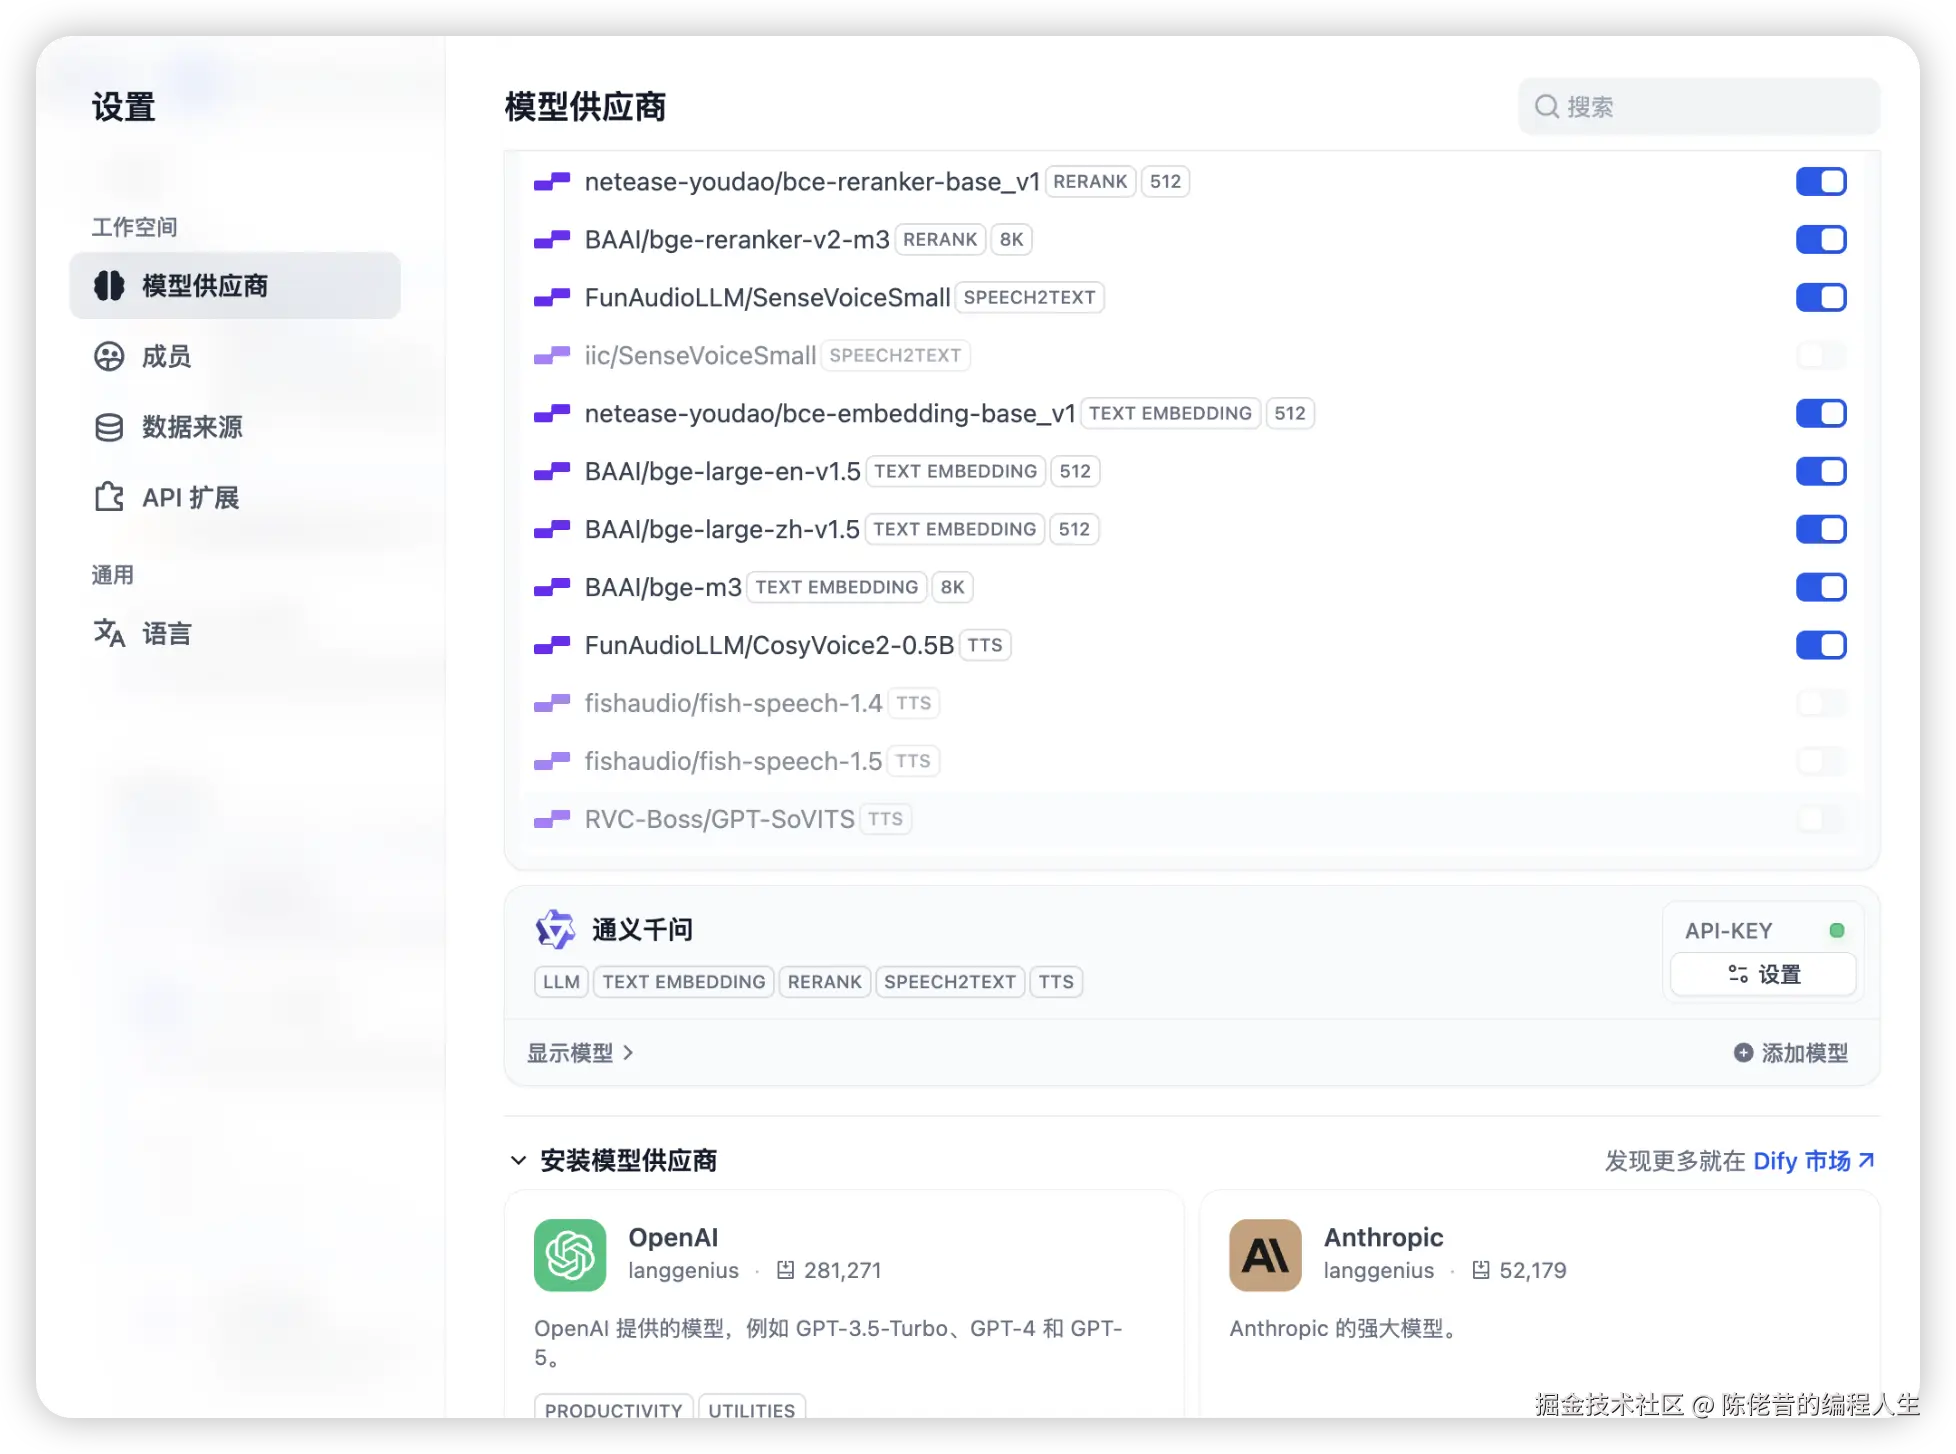This screenshot has width=1956, height=1454.
Task: Open 语言 settings
Action: [235, 633]
